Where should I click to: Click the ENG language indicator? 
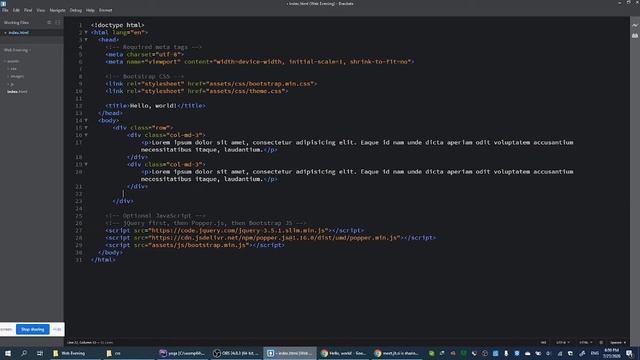point(595,353)
